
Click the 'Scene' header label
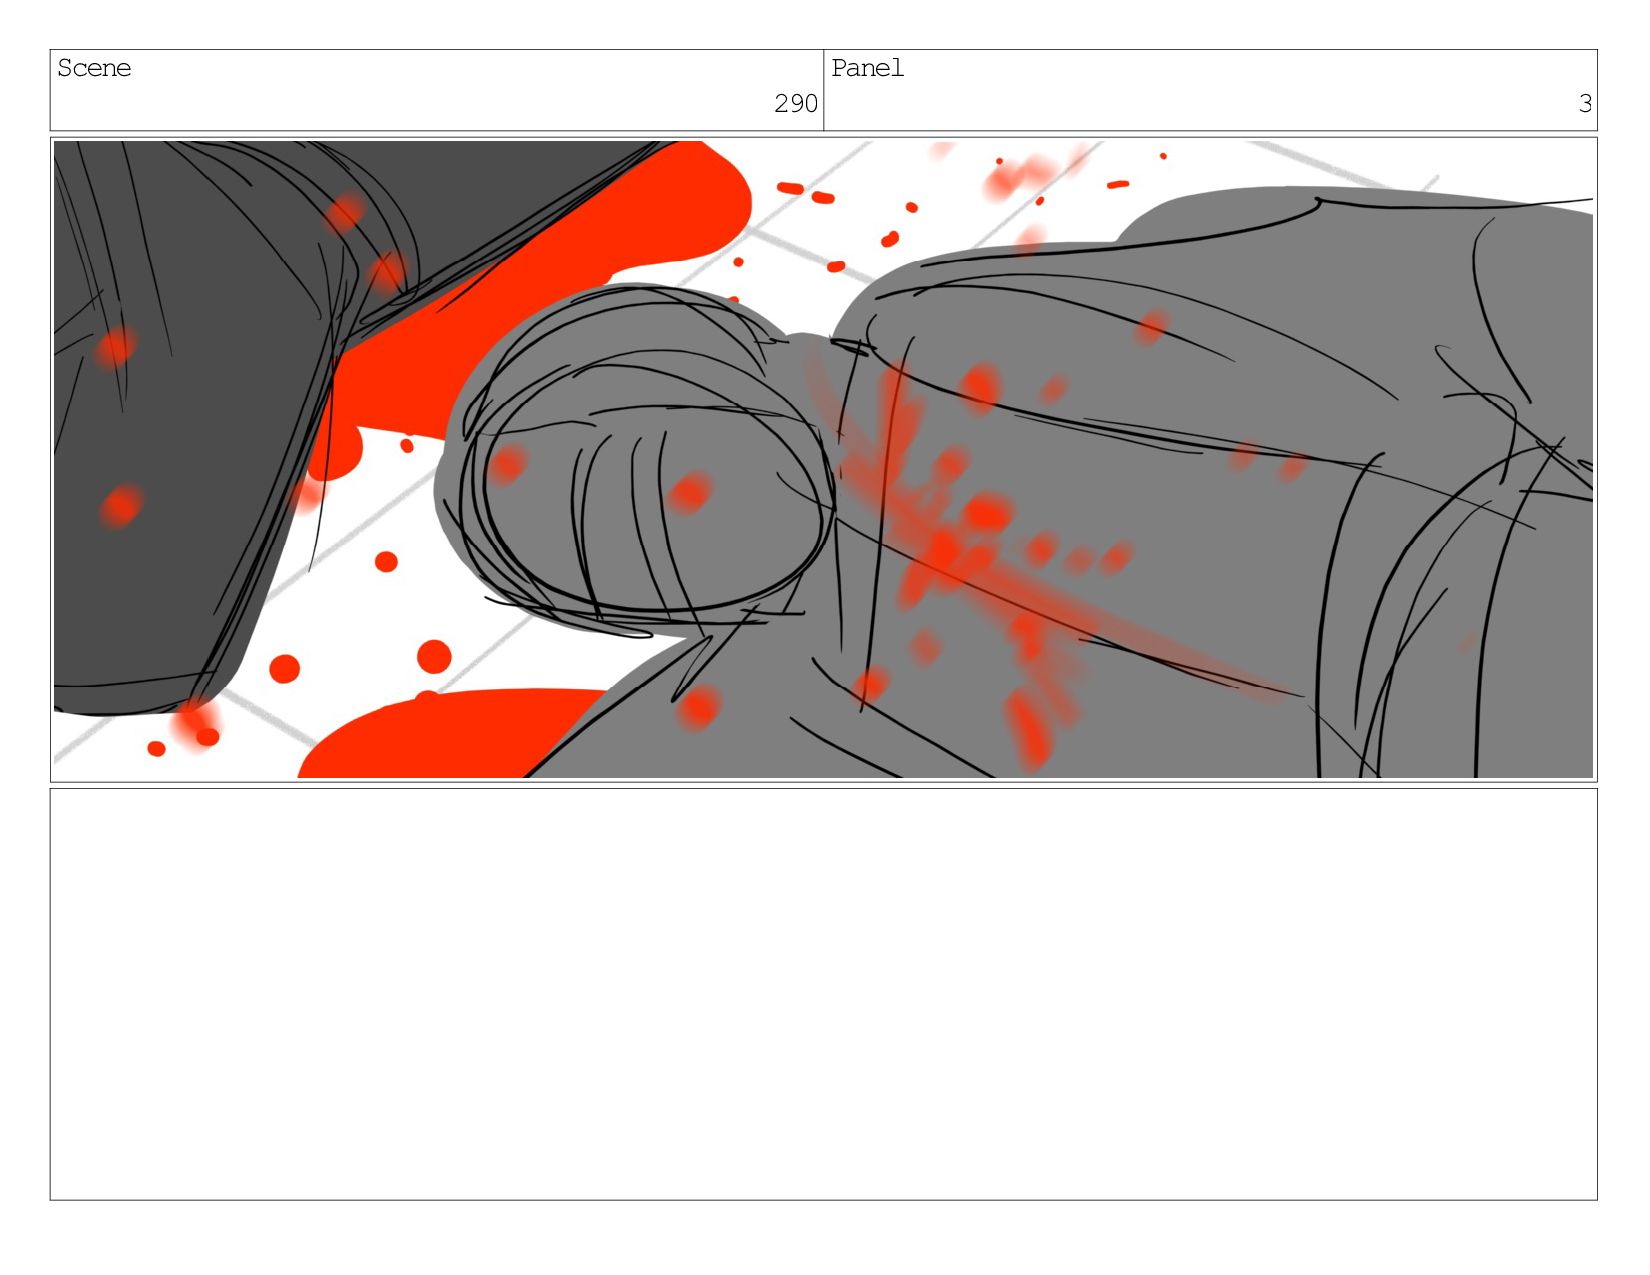[94, 68]
